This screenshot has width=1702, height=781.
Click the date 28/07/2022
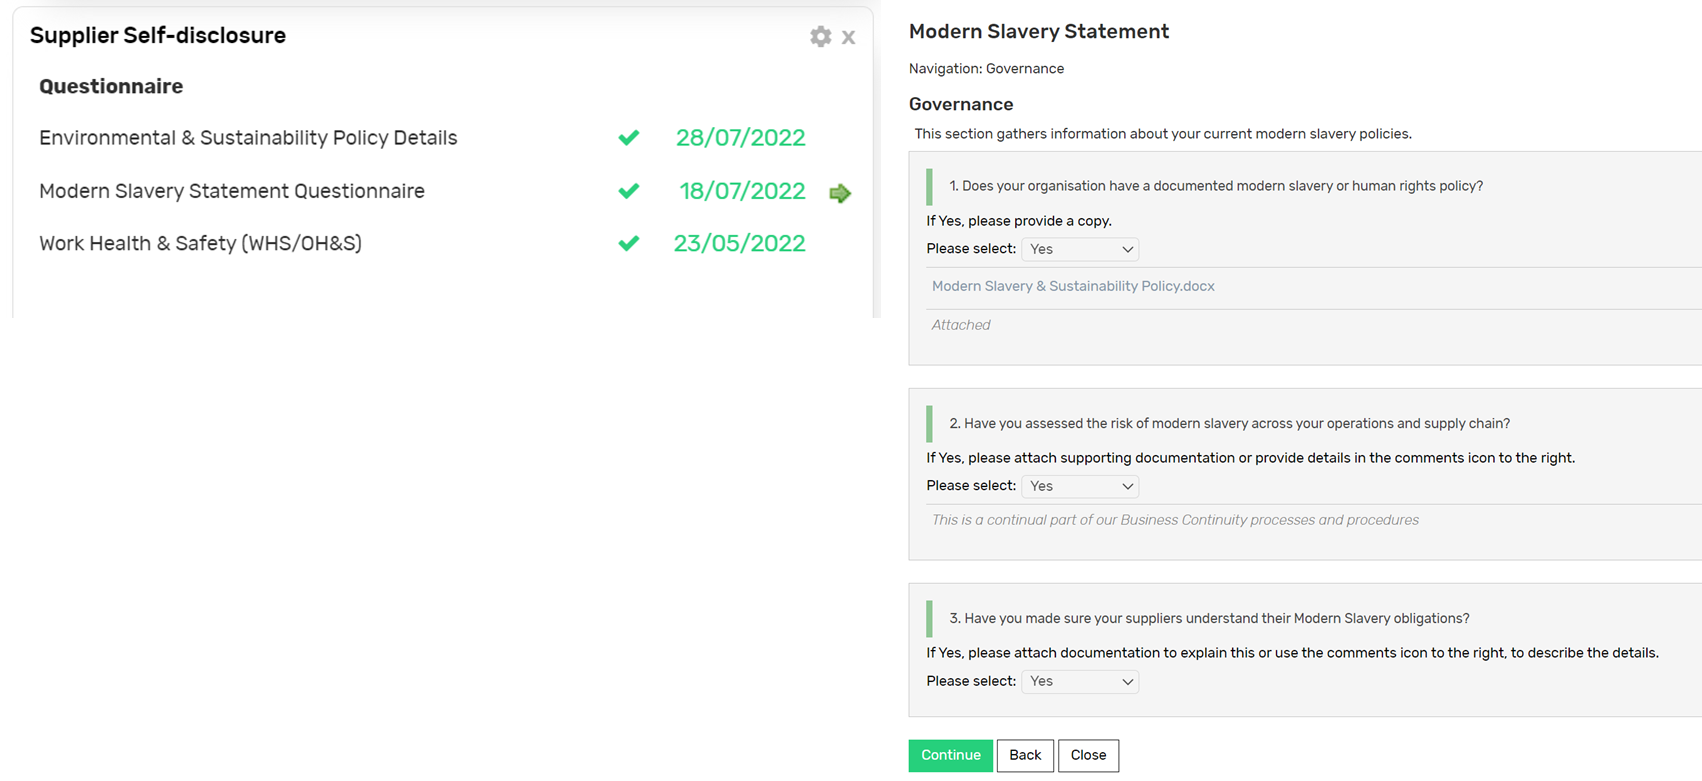(x=740, y=138)
